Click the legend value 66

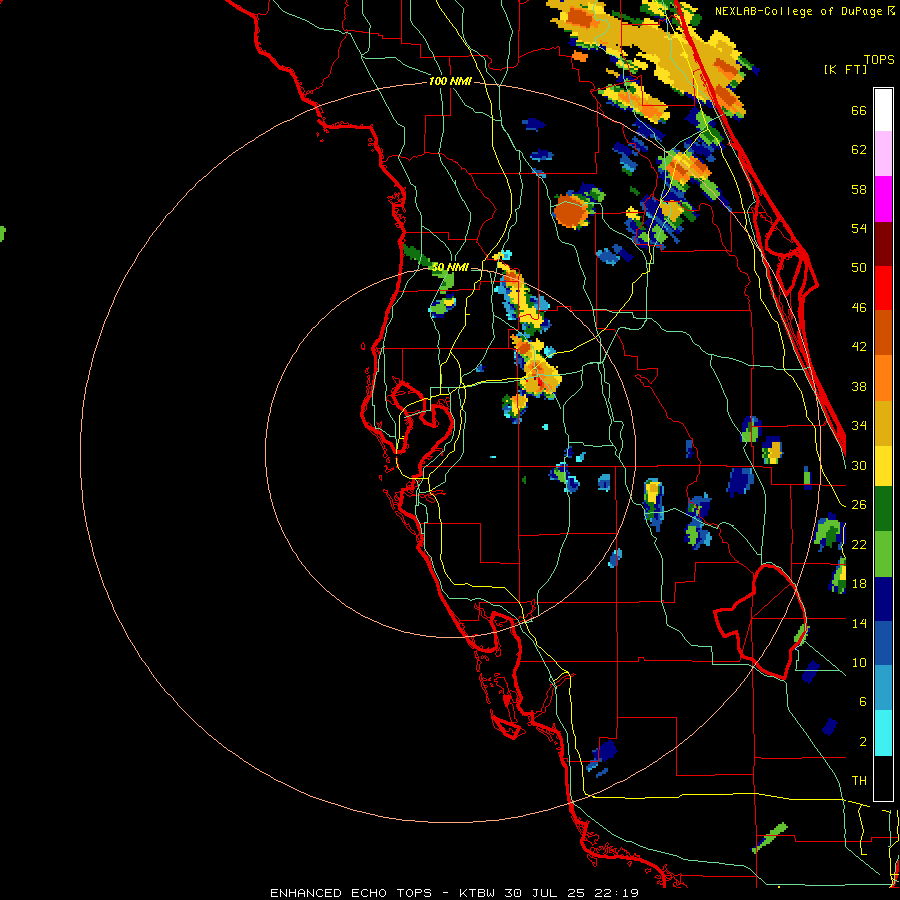(x=859, y=111)
